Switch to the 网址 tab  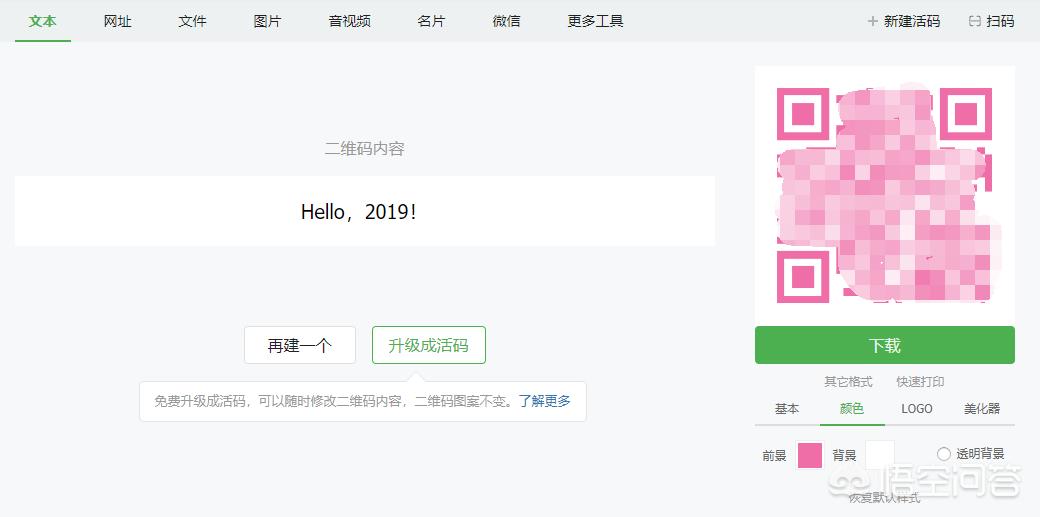(x=118, y=21)
